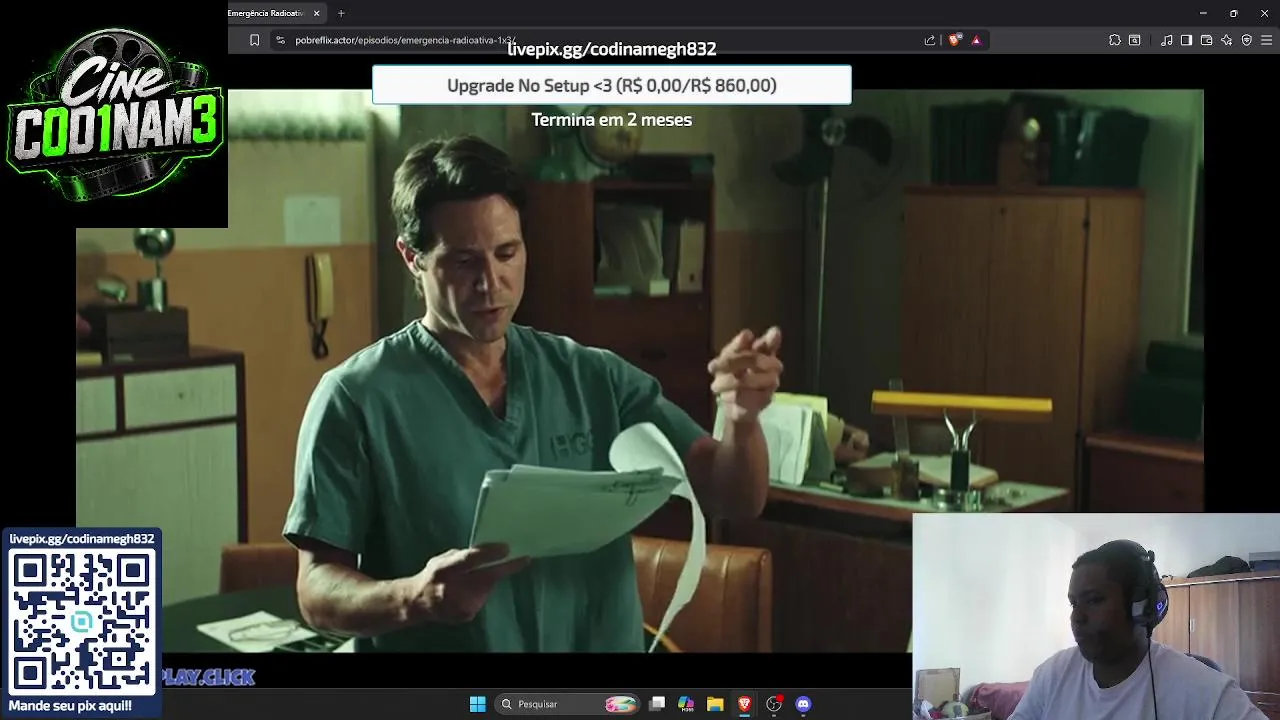Screen dimensions: 1280x720
Task: Open Discord from the taskbar
Action: point(803,704)
